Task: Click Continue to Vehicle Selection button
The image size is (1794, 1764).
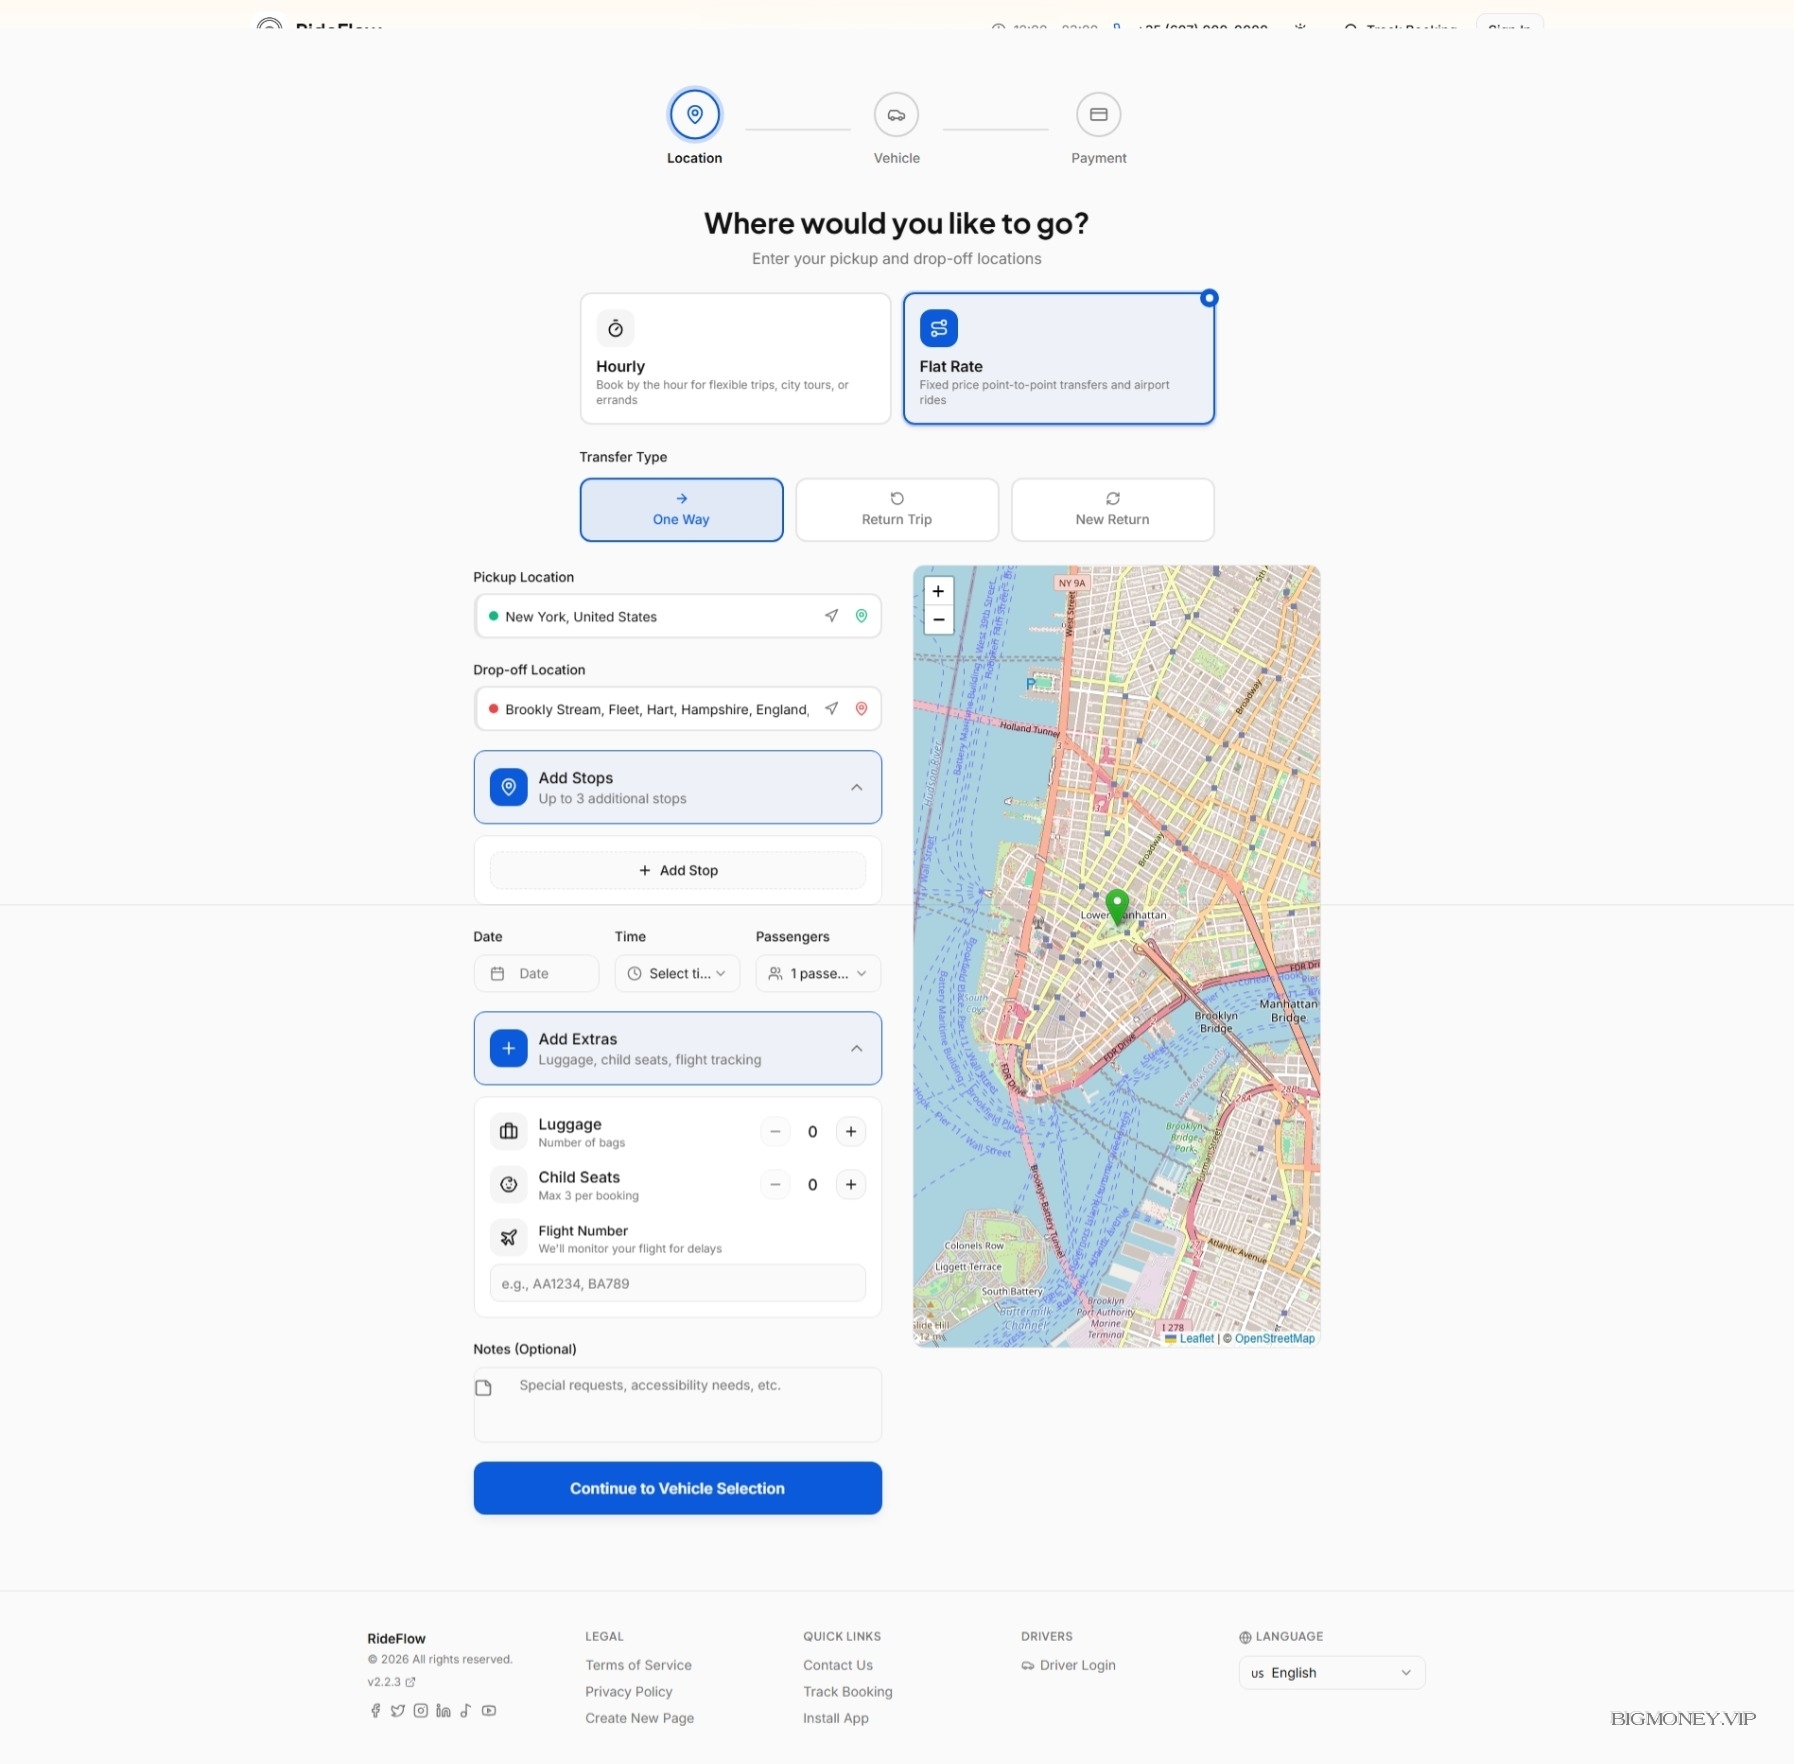Action: (677, 1488)
